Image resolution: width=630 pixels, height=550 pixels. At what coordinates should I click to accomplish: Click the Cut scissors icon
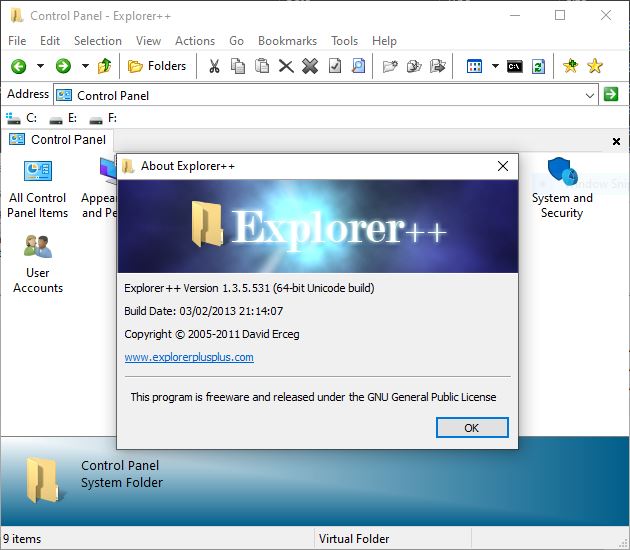(x=214, y=66)
